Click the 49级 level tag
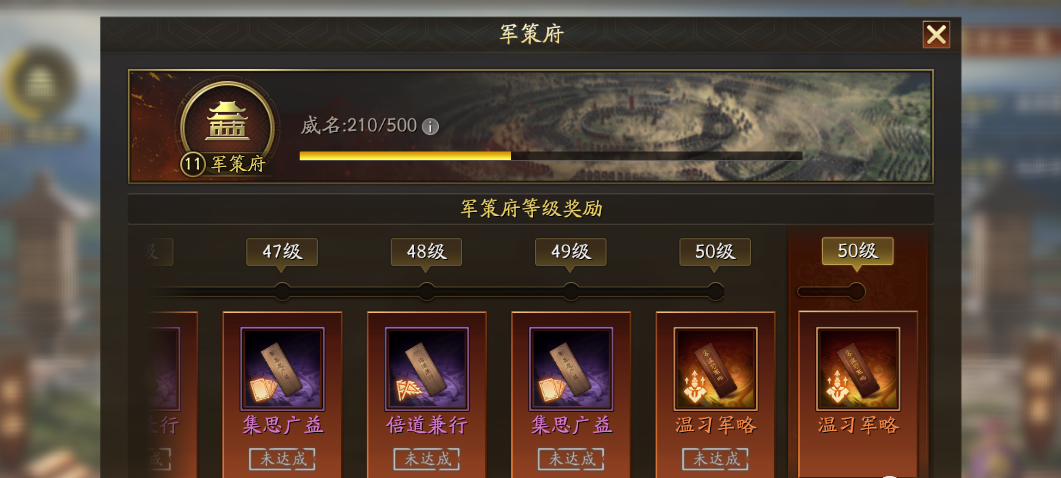Image resolution: width=1061 pixels, height=478 pixels. coord(570,252)
